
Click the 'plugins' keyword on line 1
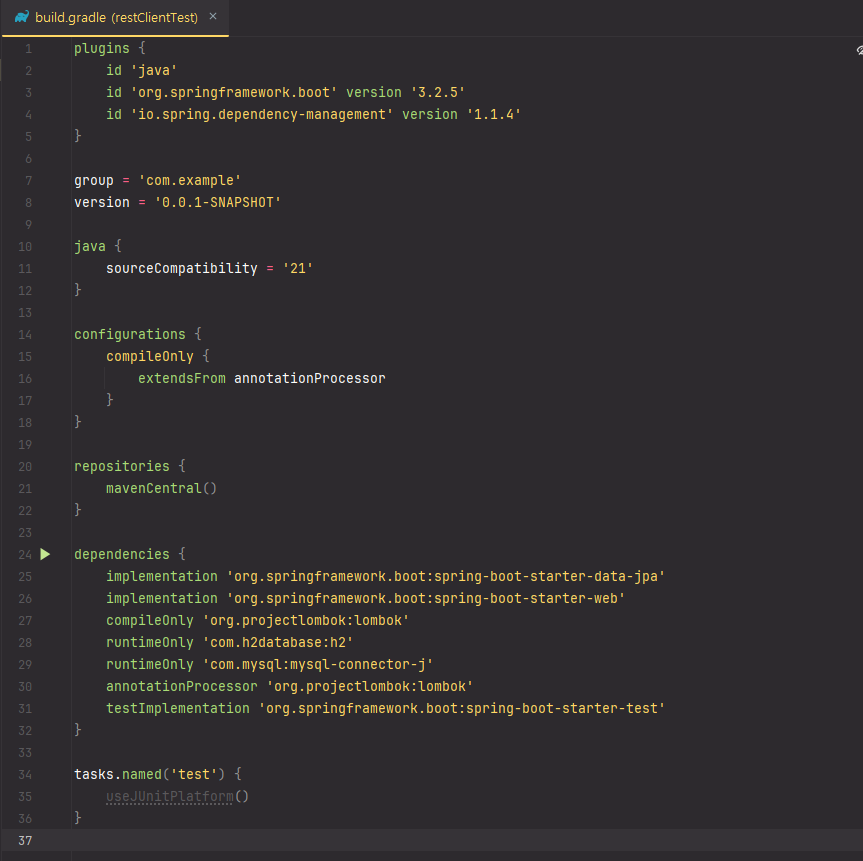coord(102,48)
